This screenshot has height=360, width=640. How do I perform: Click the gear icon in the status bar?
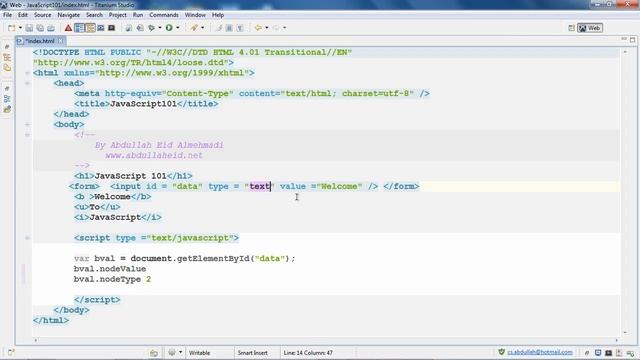click(172, 352)
